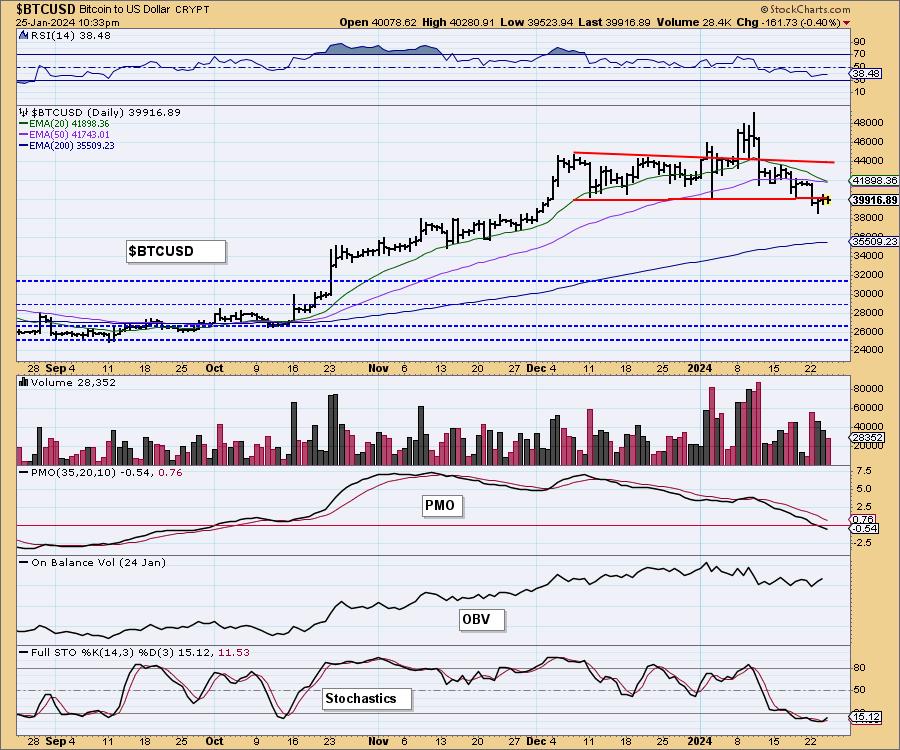Click the PMO(35,20,10) indicator legend

coord(101,472)
